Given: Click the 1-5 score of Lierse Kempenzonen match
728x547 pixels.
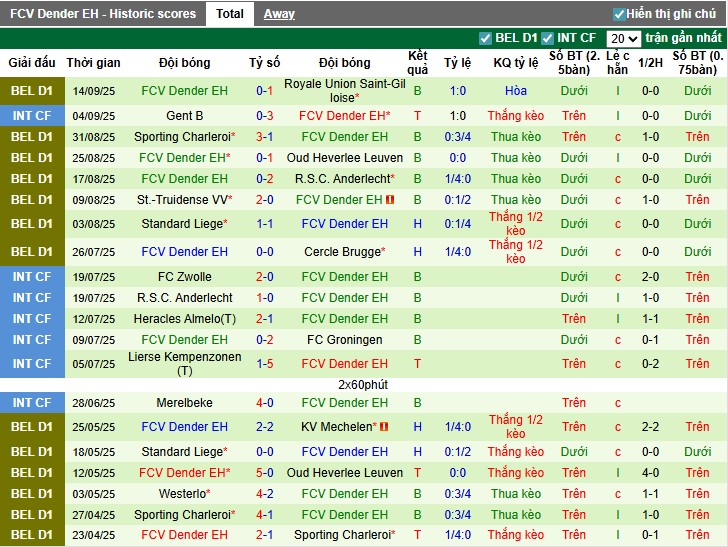Looking at the screenshot, I should tap(265, 364).
